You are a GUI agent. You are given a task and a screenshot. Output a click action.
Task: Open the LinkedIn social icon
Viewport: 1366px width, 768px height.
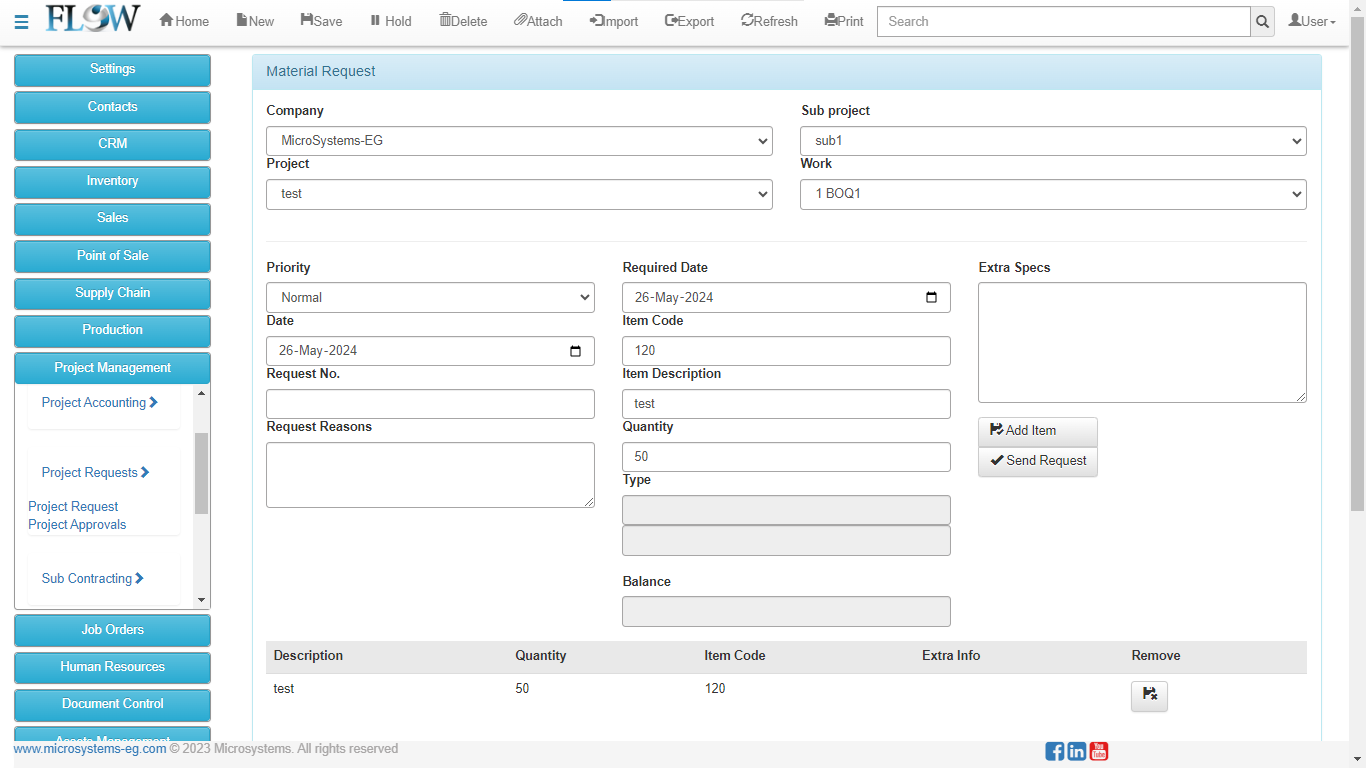[1077, 751]
